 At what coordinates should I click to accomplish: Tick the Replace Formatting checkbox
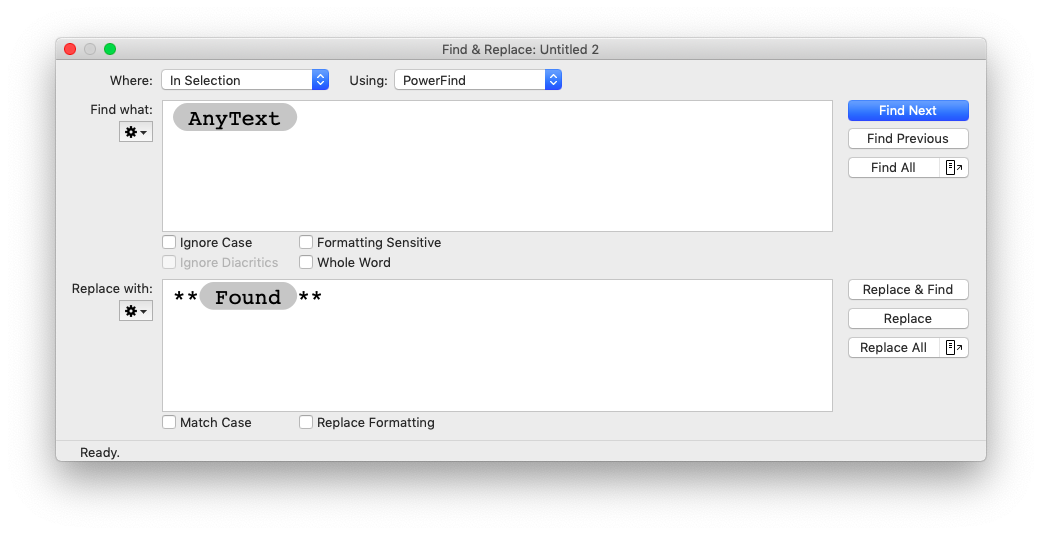(x=306, y=422)
